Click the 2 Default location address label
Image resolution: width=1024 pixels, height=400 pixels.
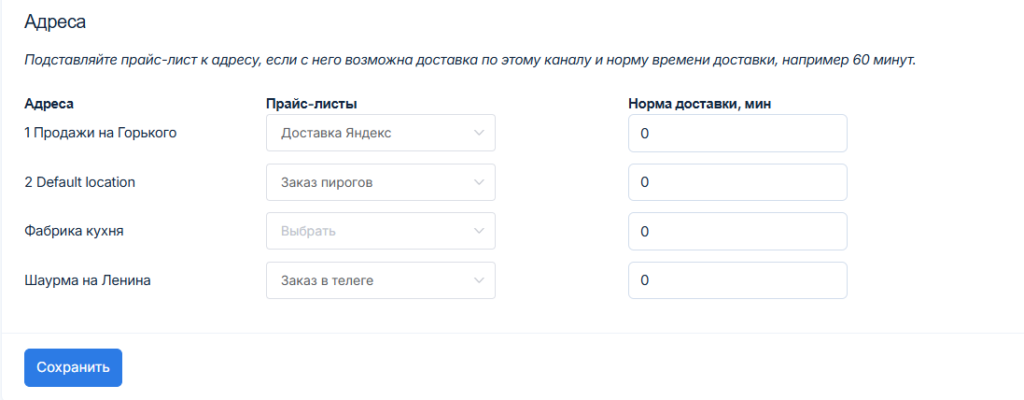[x=79, y=182]
